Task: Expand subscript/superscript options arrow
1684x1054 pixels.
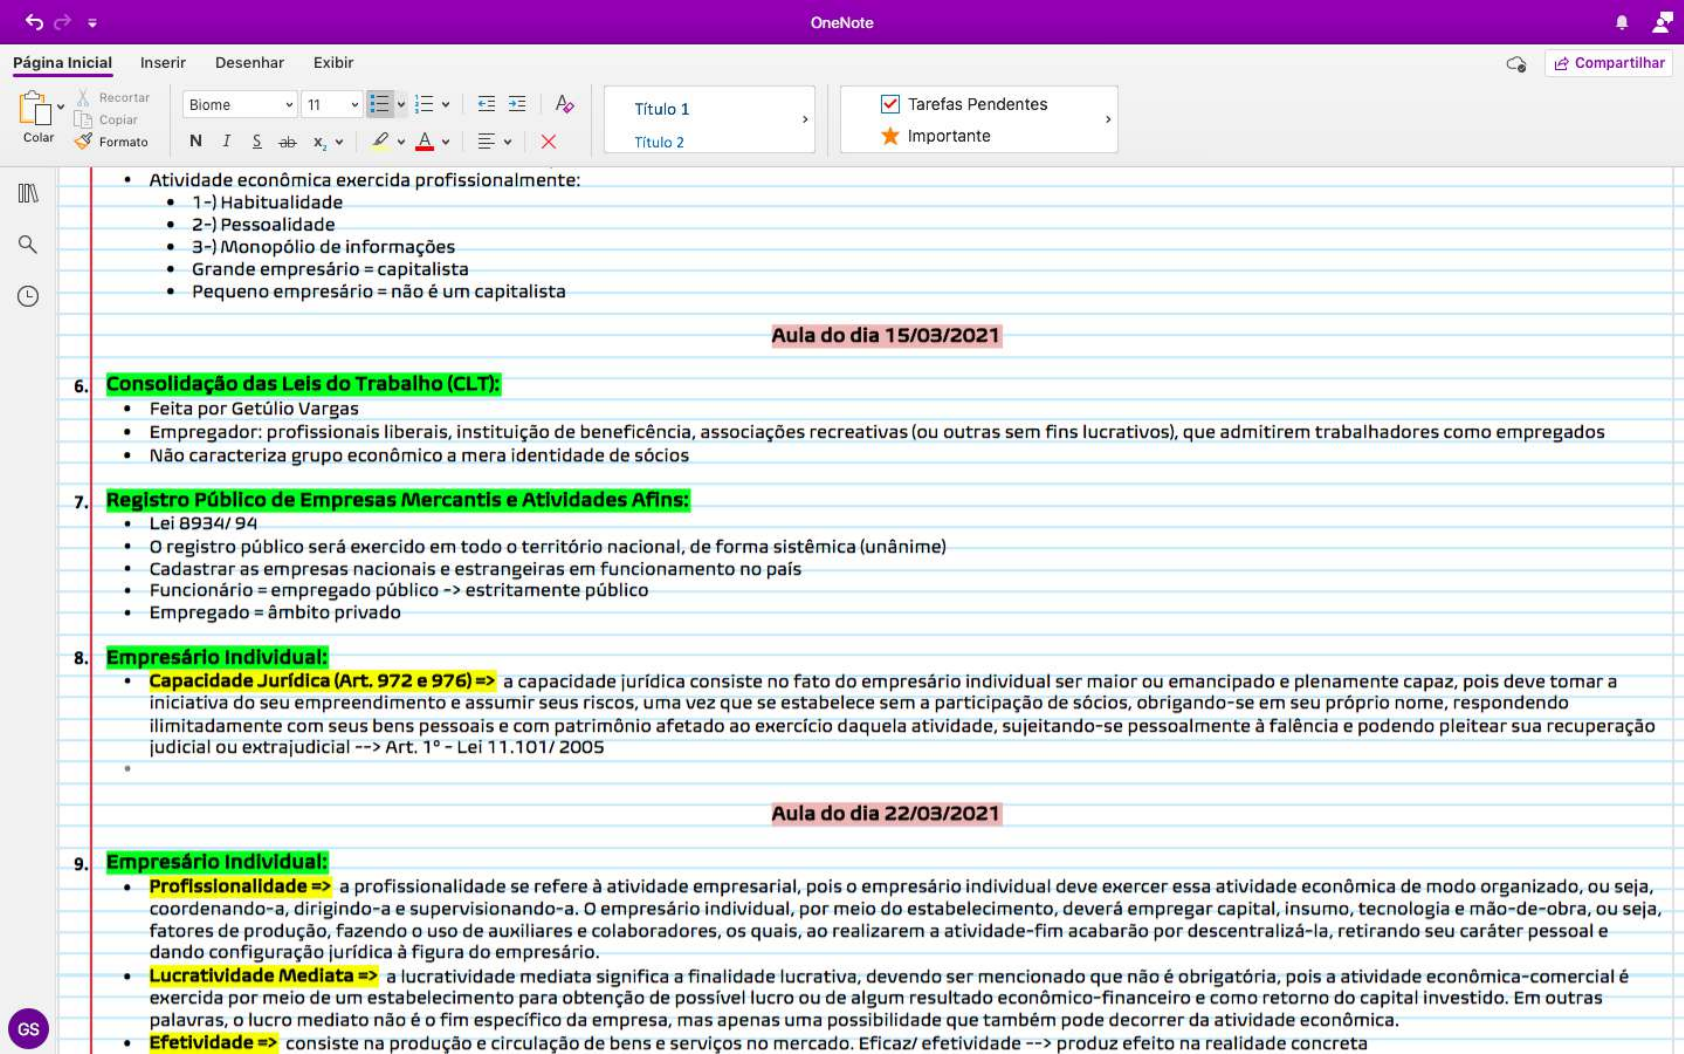Action: click(x=340, y=142)
